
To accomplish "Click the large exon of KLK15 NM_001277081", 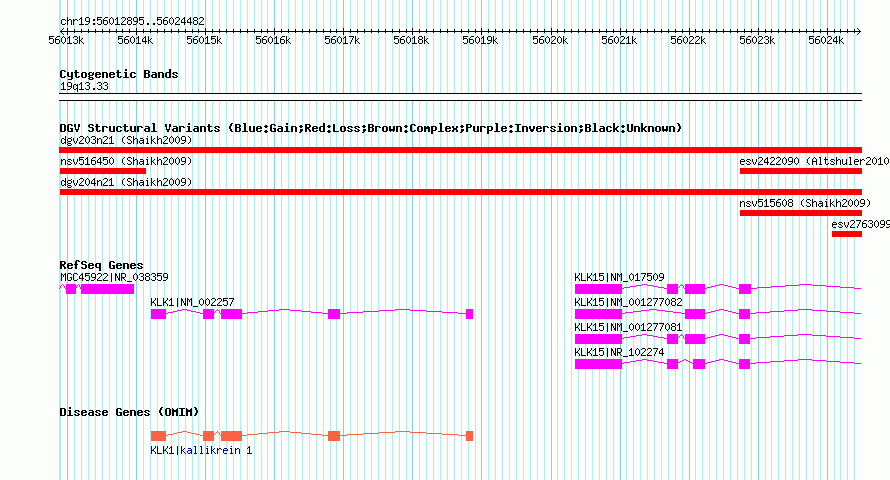I will 598,339.
